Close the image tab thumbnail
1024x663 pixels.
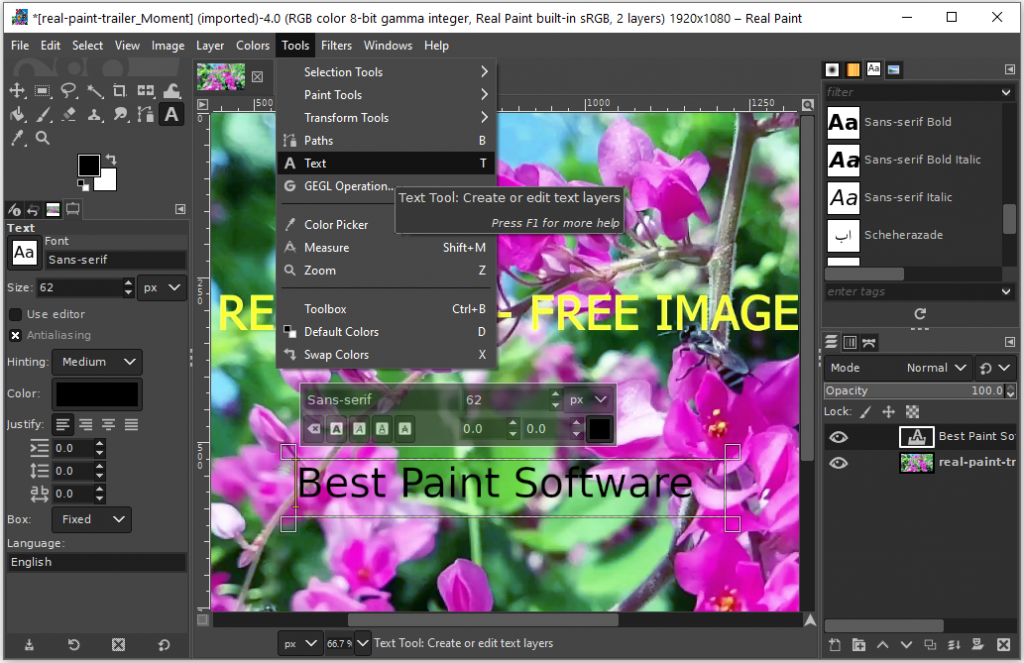[x=257, y=76]
